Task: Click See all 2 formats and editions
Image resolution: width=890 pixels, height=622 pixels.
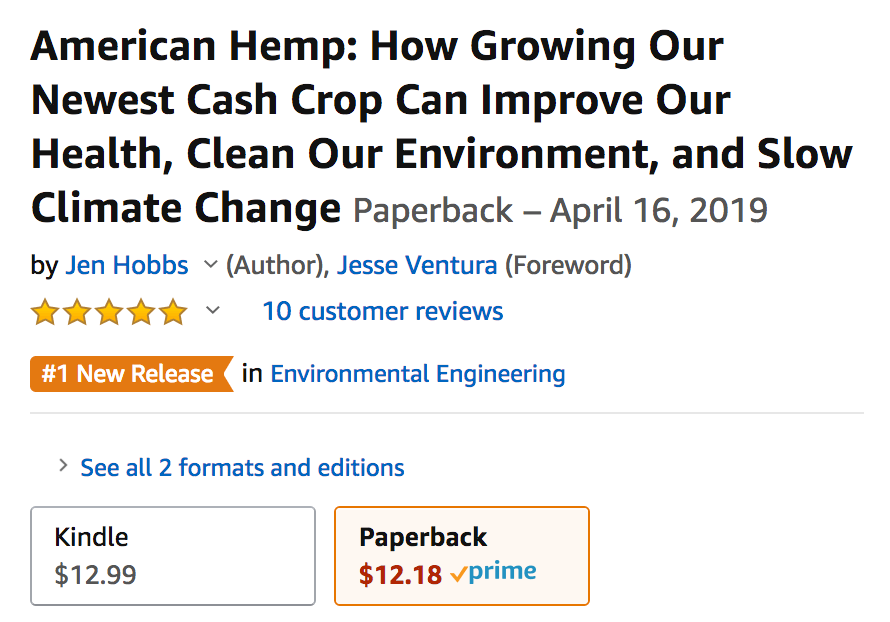Action: 242,468
